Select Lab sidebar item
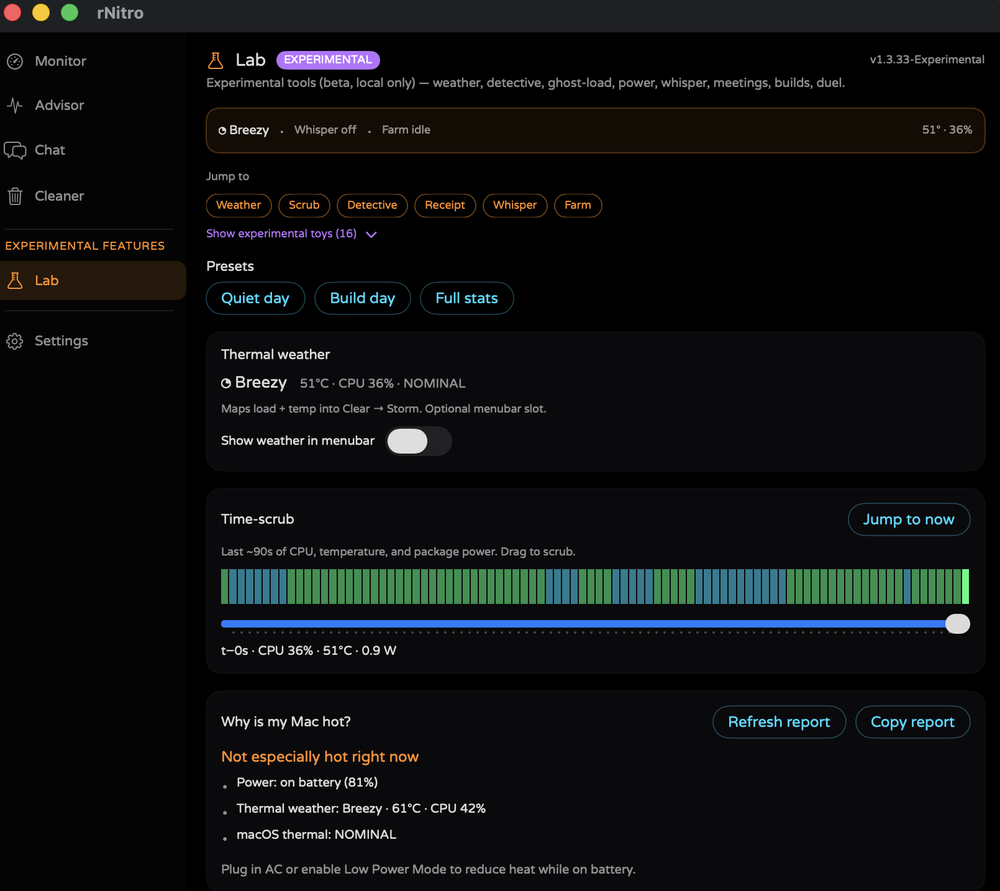1000x891 pixels. point(93,280)
